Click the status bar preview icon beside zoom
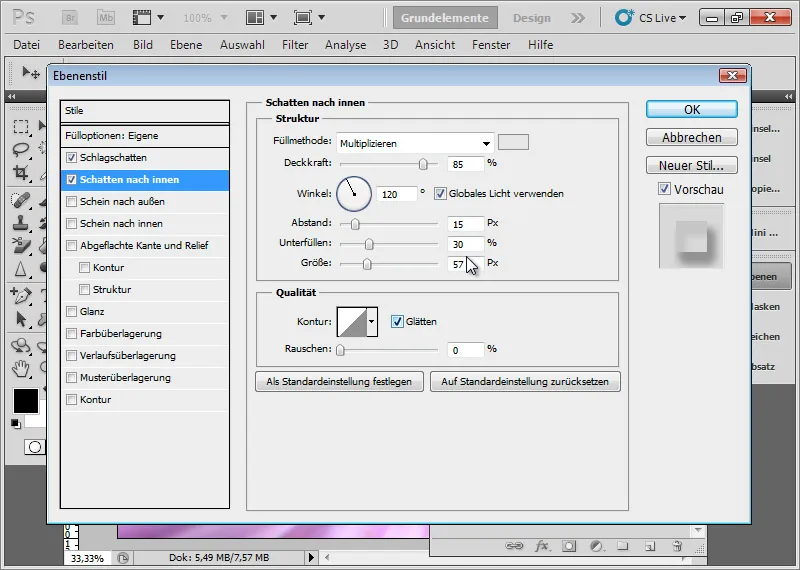800x570 pixels. (x=122, y=558)
